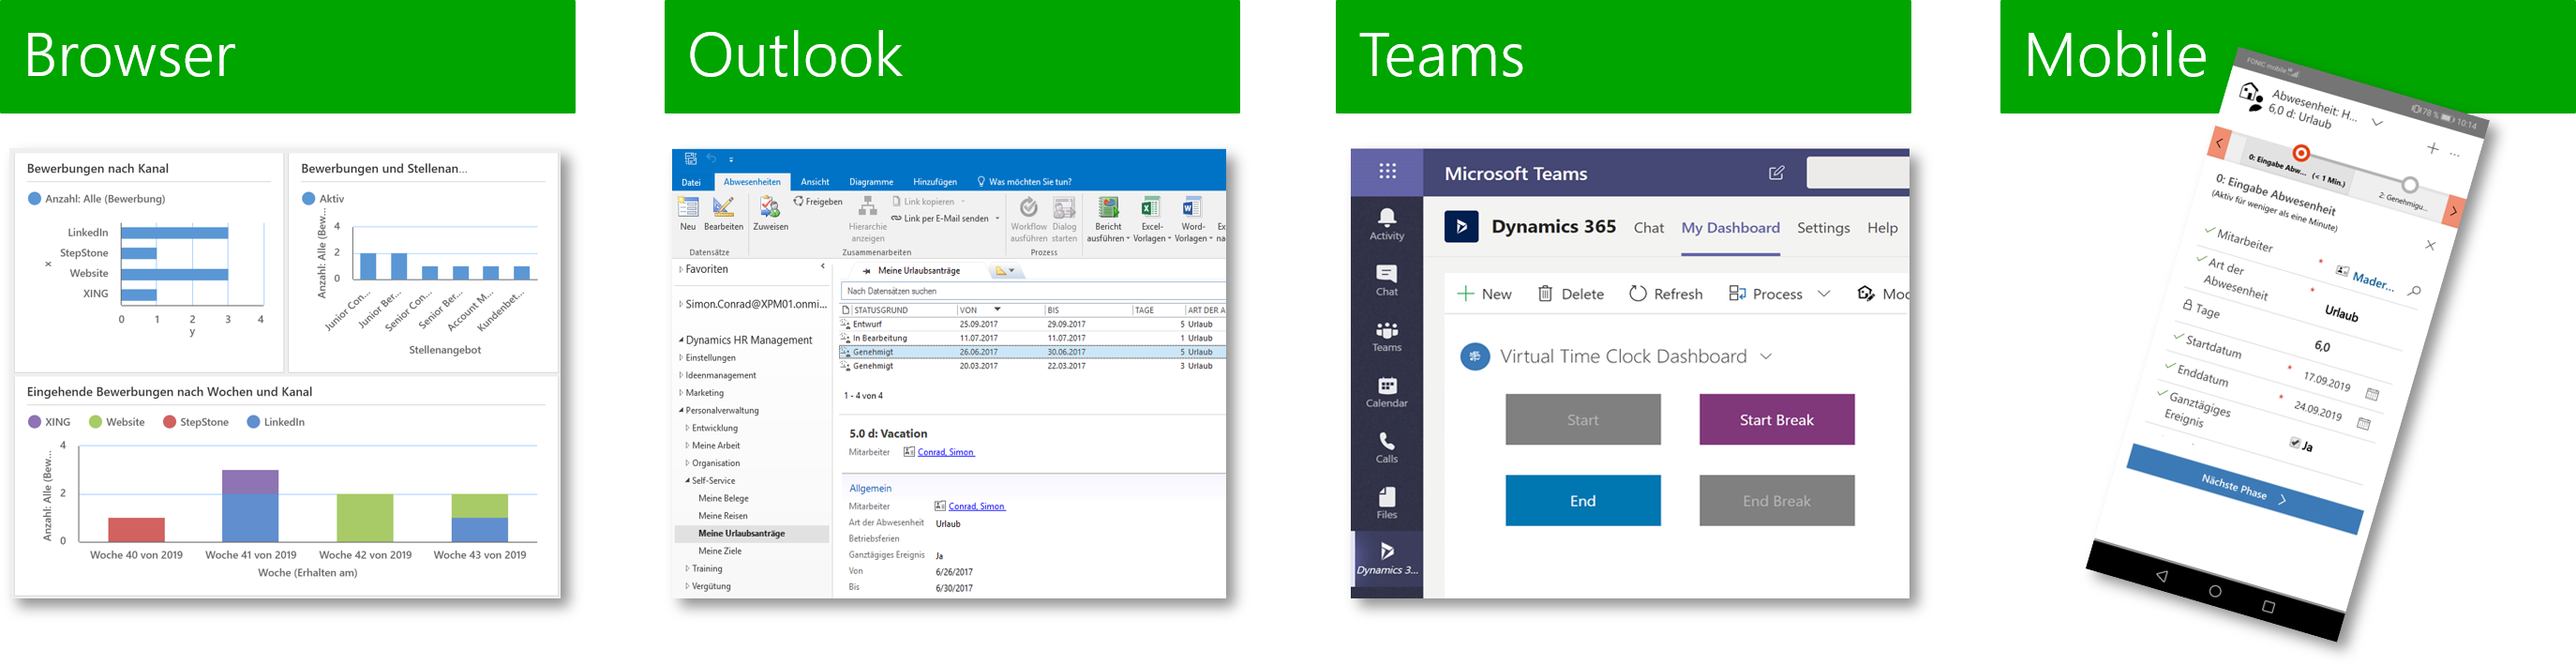Image resolution: width=2576 pixels, height=665 pixels.
Task: Switch to the Settings tab in Dynamics 365
Action: pos(1823,228)
